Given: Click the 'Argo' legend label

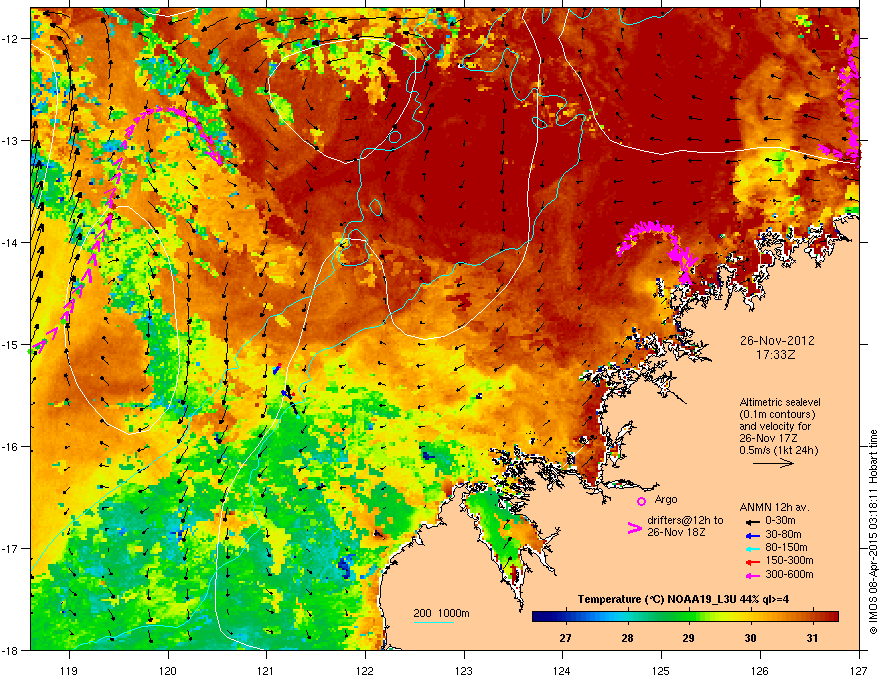Looking at the screenshot, I should coord(666,499).
